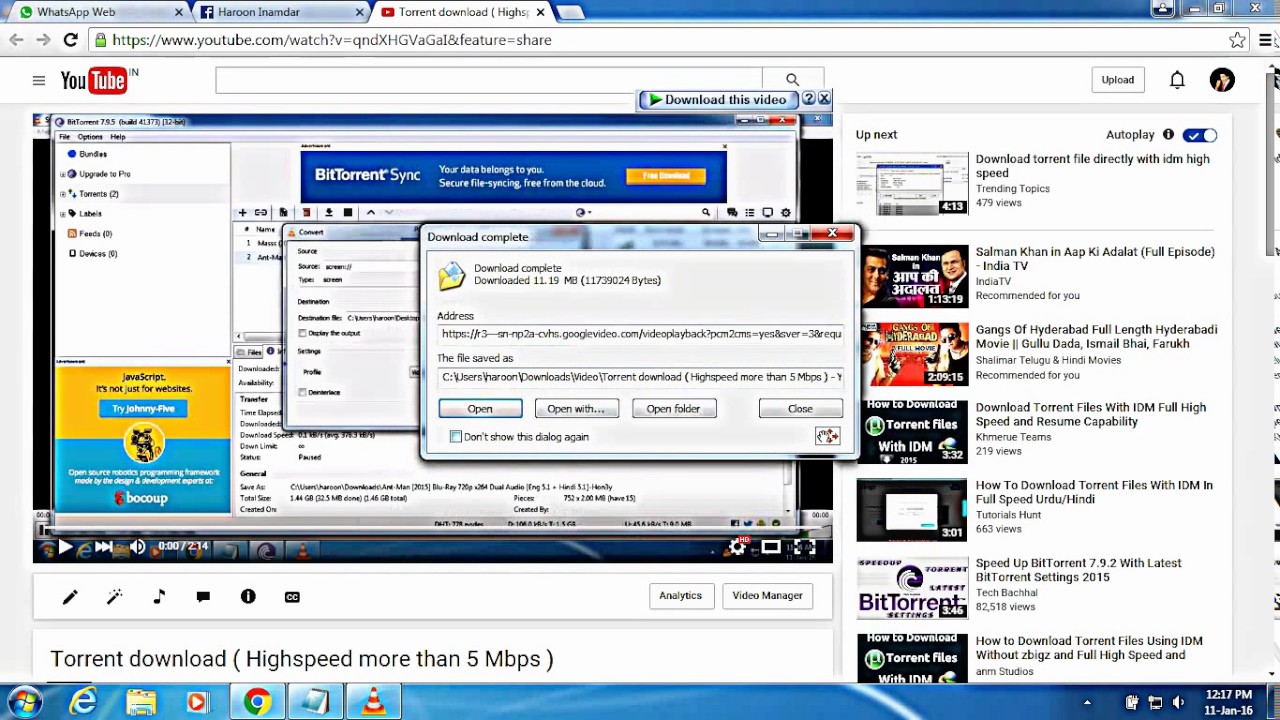
Task: Open Speed Up BitTorrent 7.9.2 video
Action: pos(1078,570)
